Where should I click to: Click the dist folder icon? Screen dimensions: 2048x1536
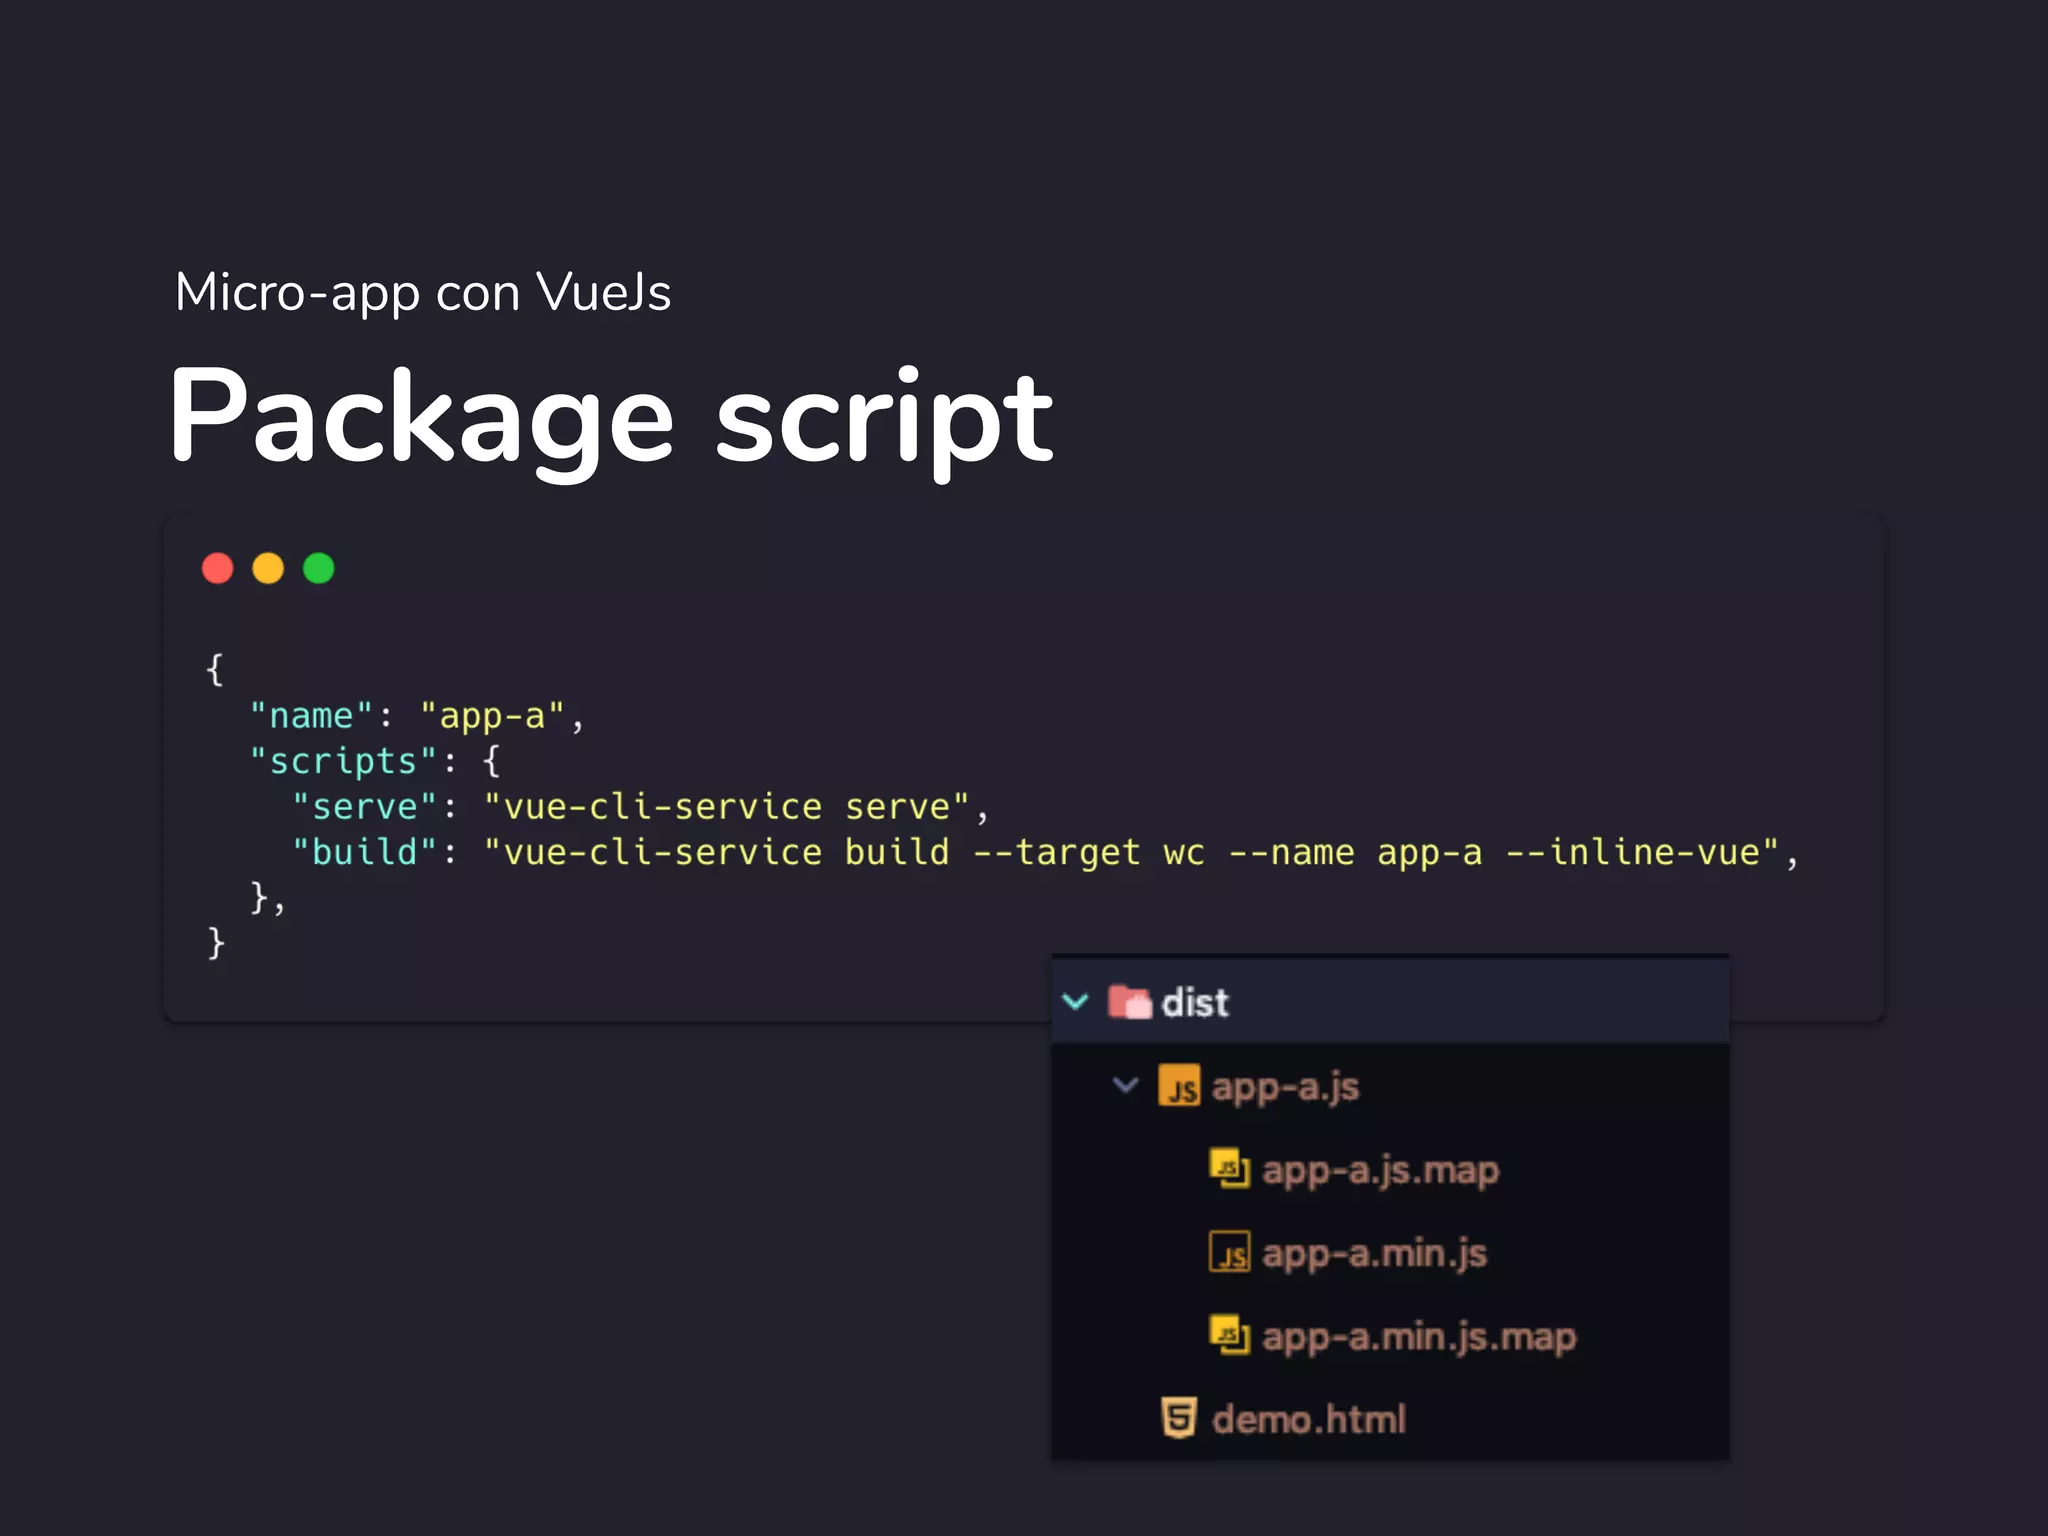[1130, 1001]
